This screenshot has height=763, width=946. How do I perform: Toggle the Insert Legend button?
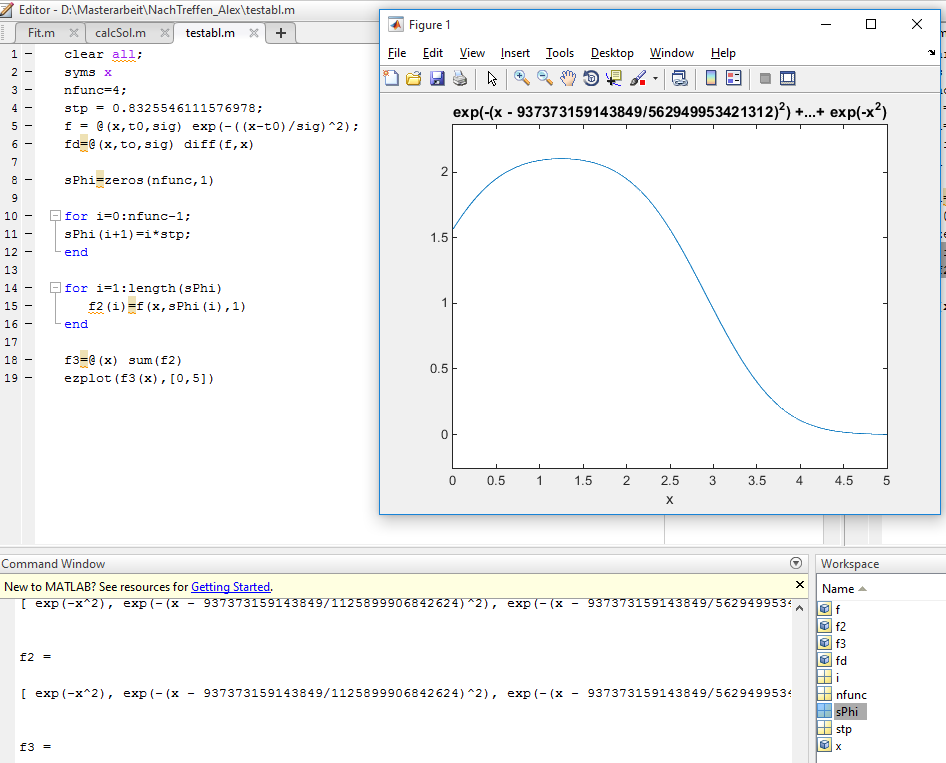click(x=734, y=78)
